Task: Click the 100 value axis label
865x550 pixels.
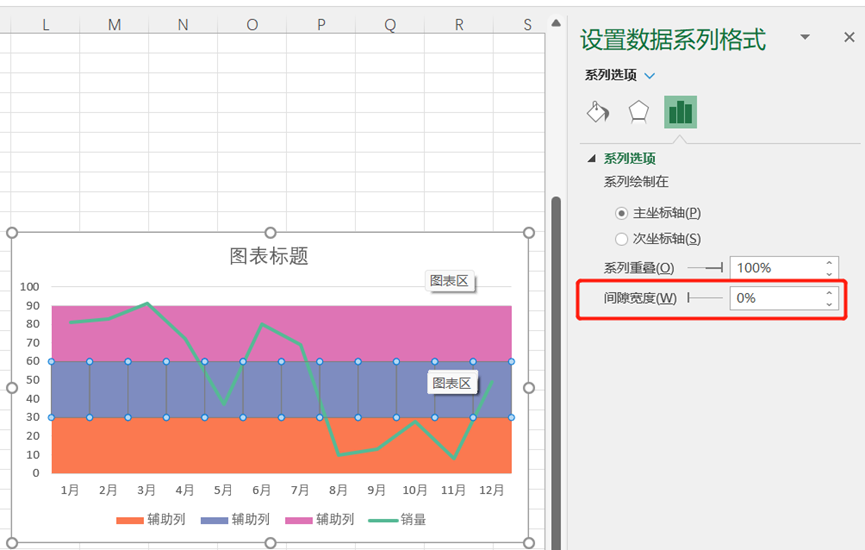Action: point(30,287)
